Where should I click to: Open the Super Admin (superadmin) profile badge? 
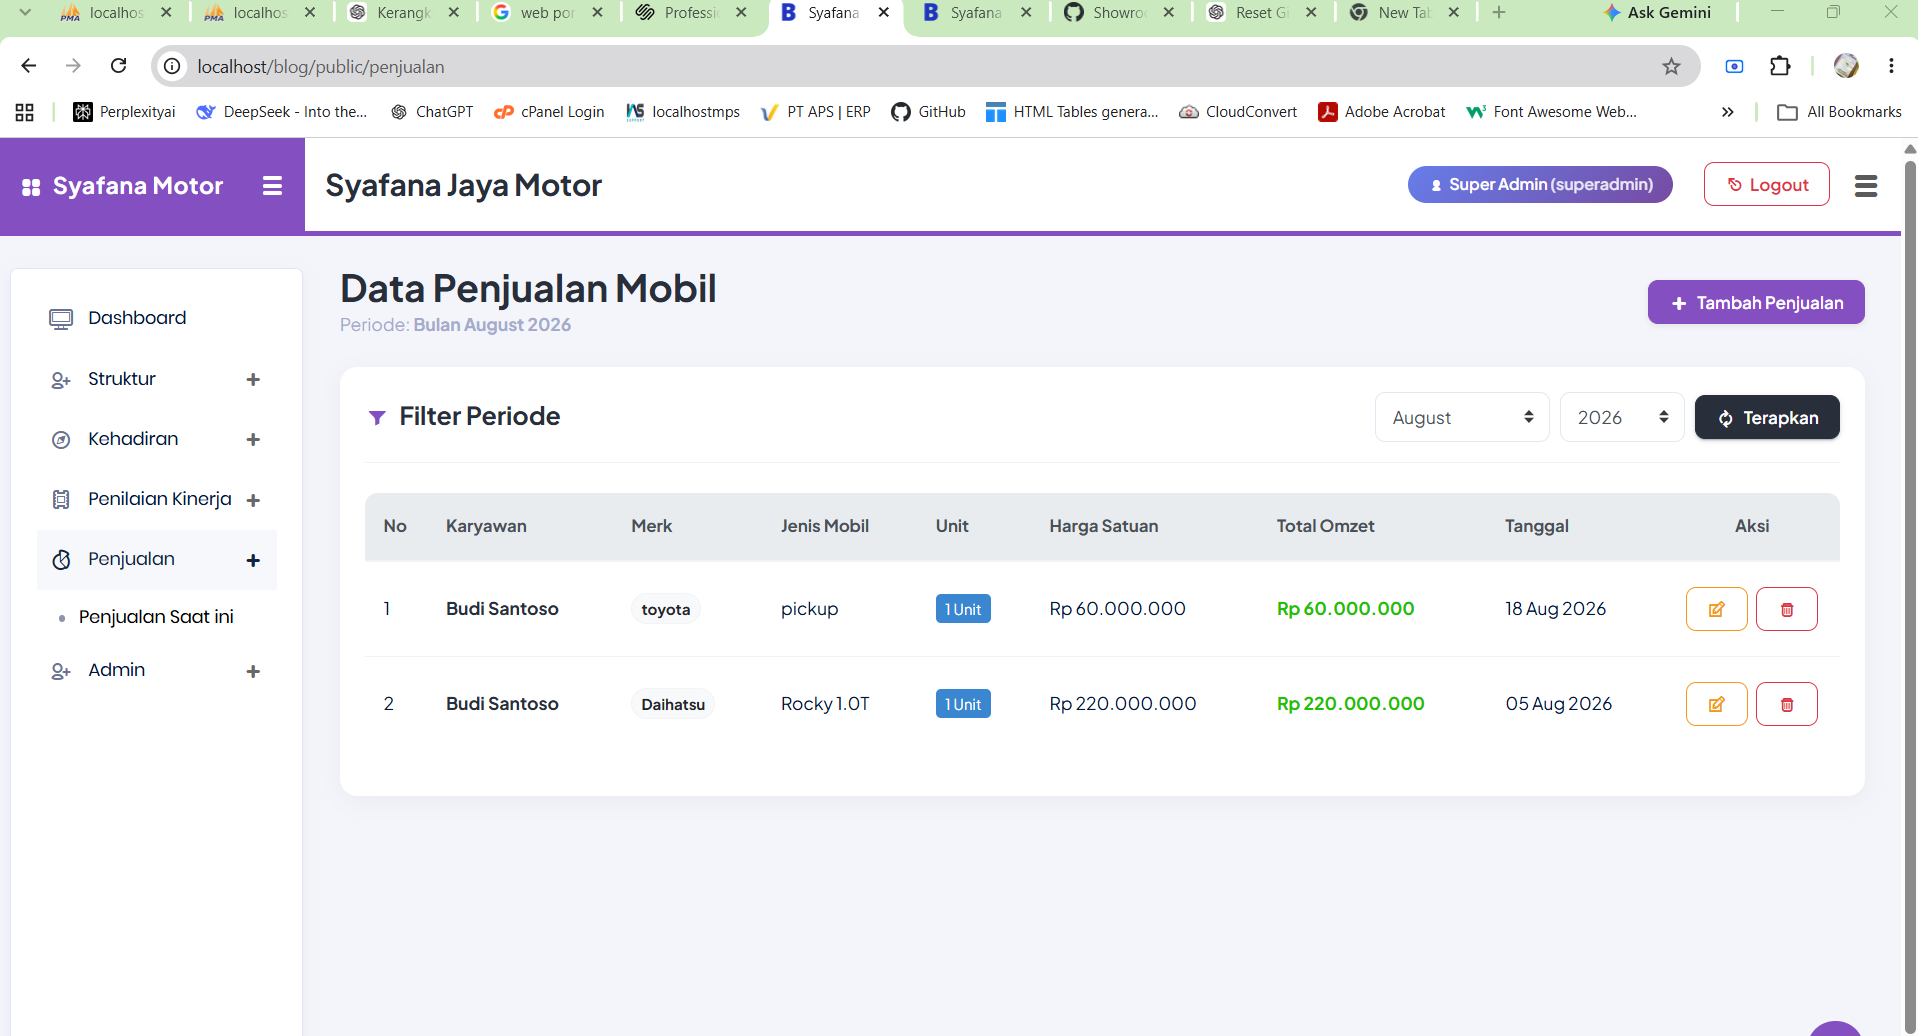point(1540,184)
